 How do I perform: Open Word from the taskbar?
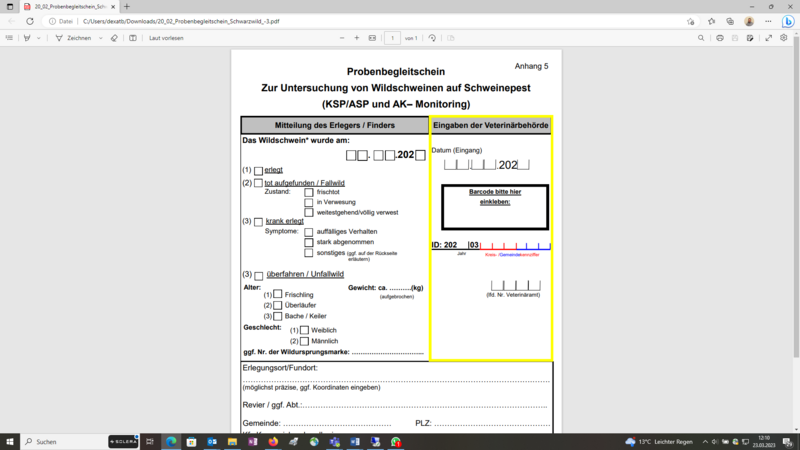point(355,442)
